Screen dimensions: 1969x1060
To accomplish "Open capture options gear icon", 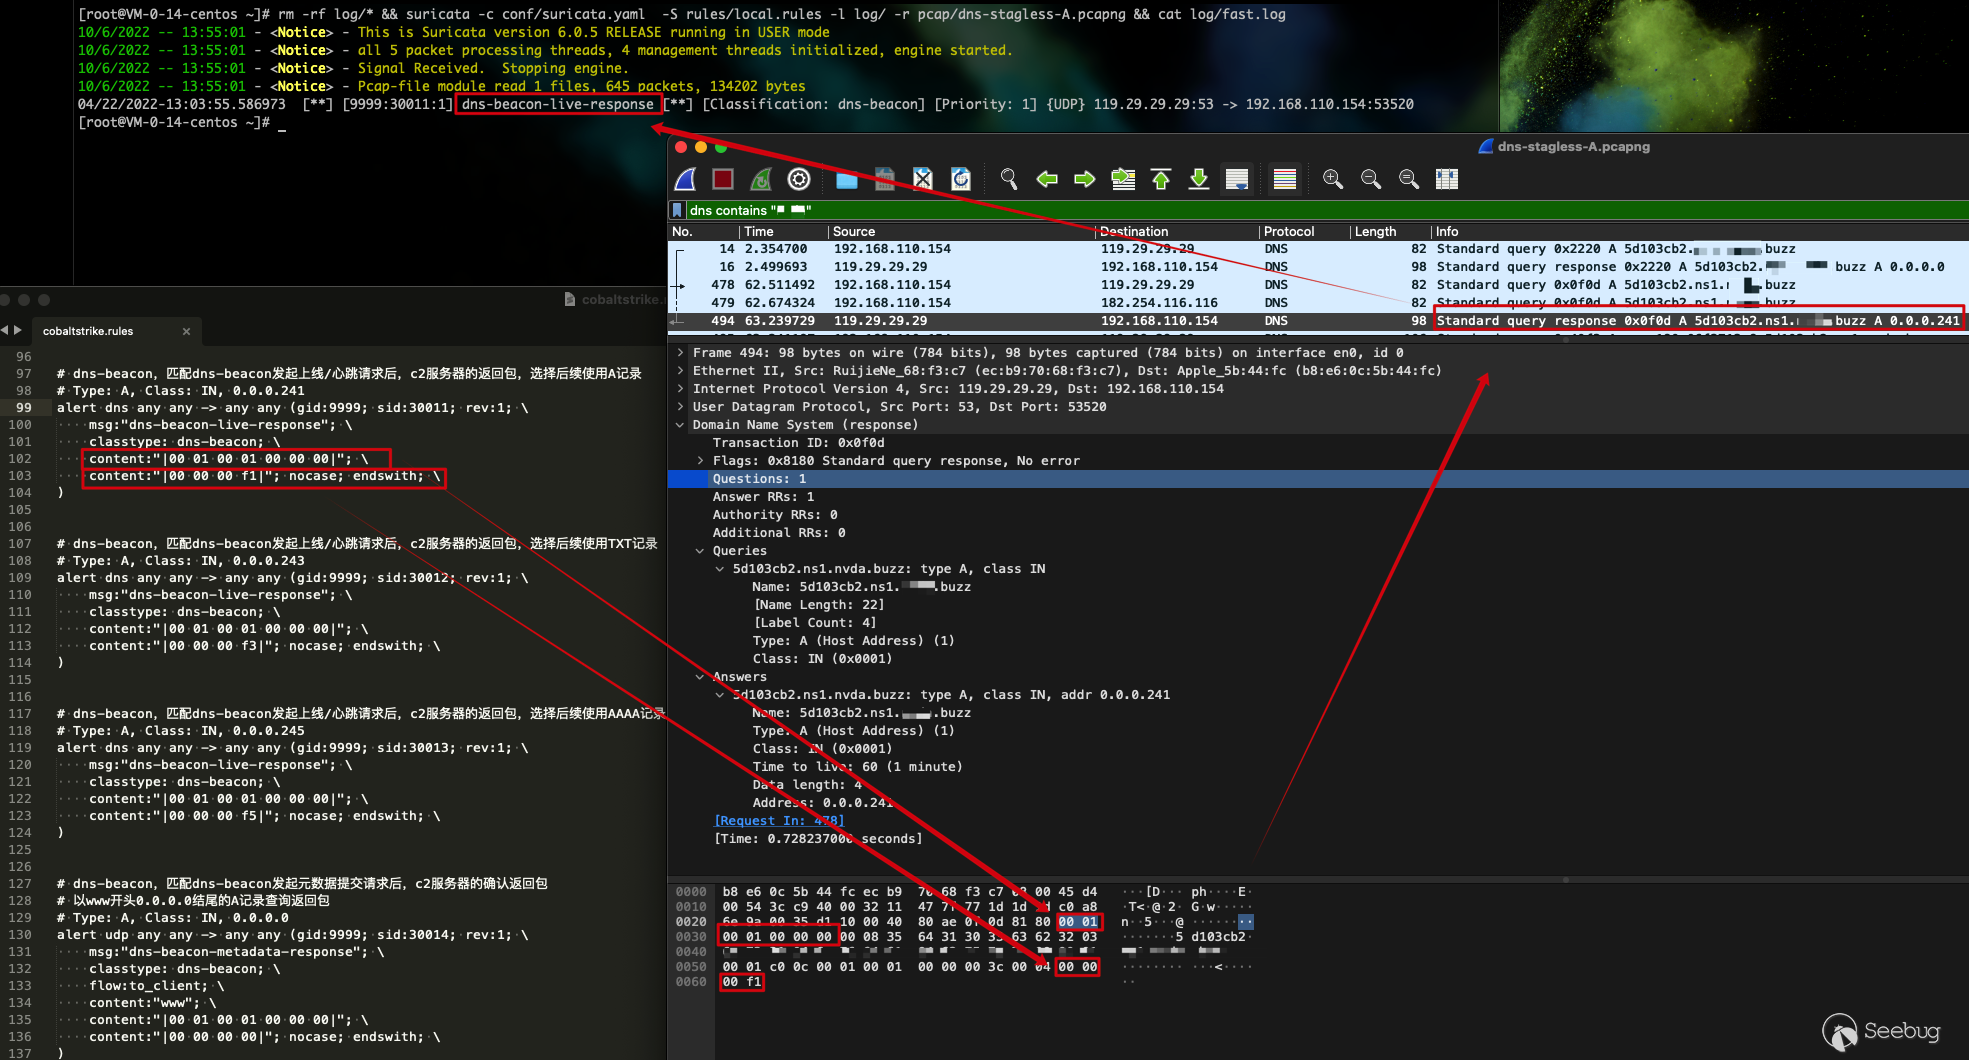I will 799,179.
